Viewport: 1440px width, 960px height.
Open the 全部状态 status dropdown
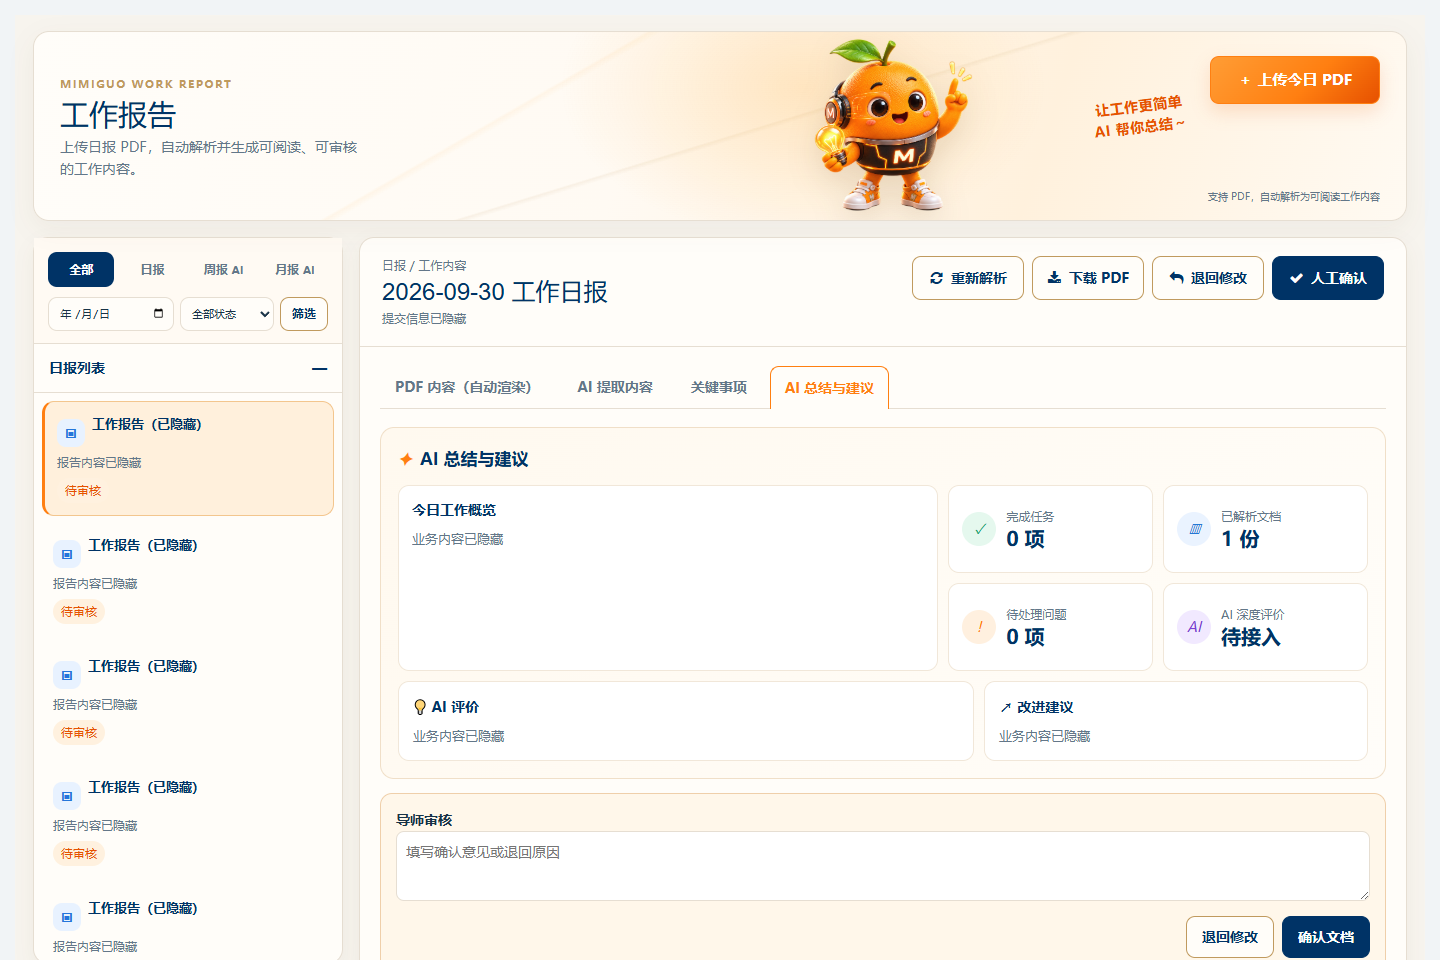click(x=227, y=314)
